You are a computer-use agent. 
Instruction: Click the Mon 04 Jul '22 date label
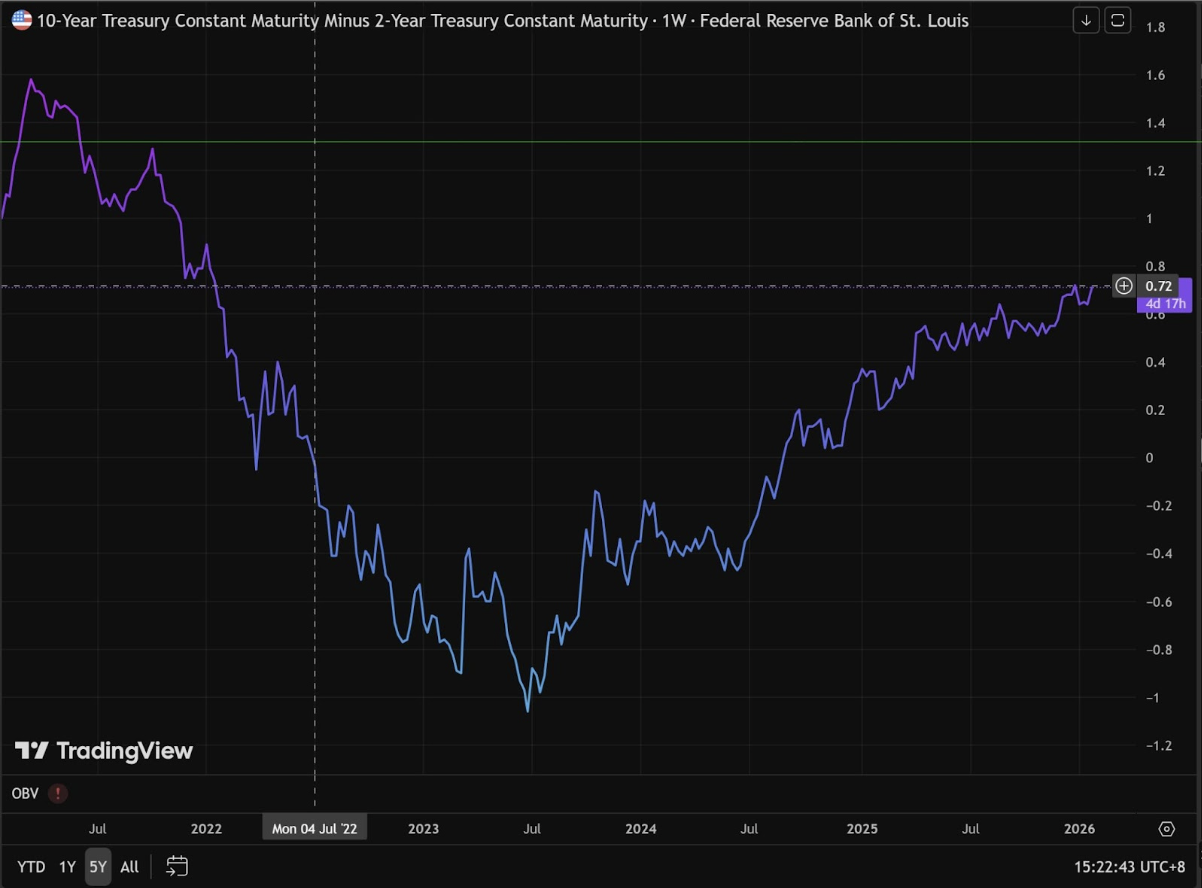pos(314,829)
